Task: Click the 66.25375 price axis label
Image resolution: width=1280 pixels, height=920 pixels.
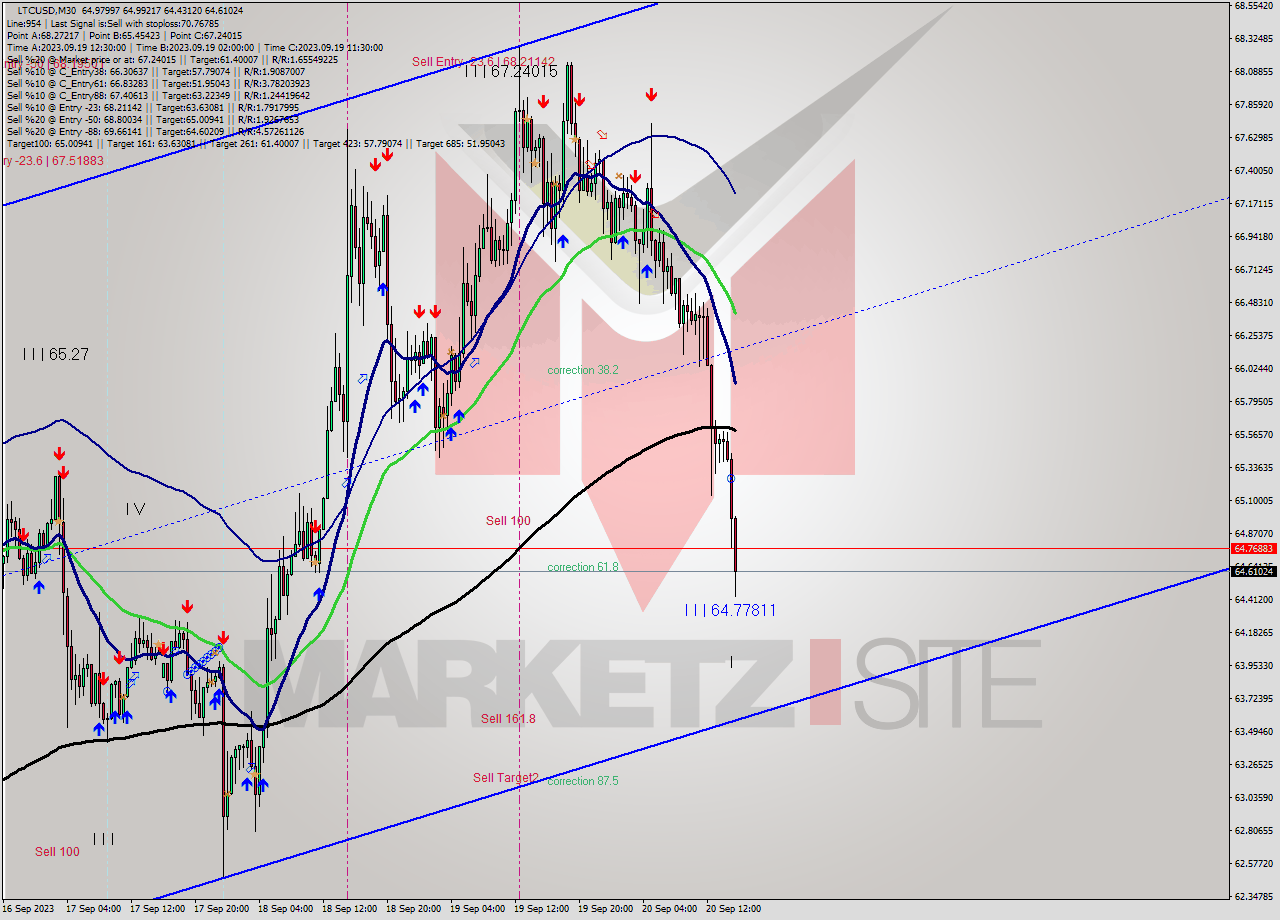Action: pyautogui.click(x=1253, y=336)
